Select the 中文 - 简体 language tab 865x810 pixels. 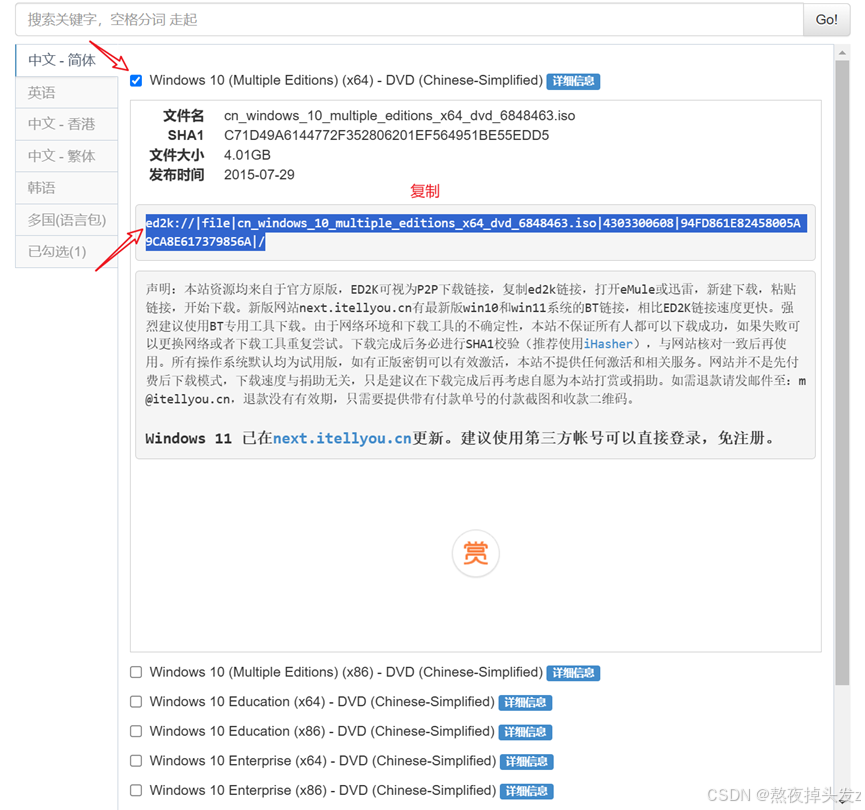pos(66,60)
